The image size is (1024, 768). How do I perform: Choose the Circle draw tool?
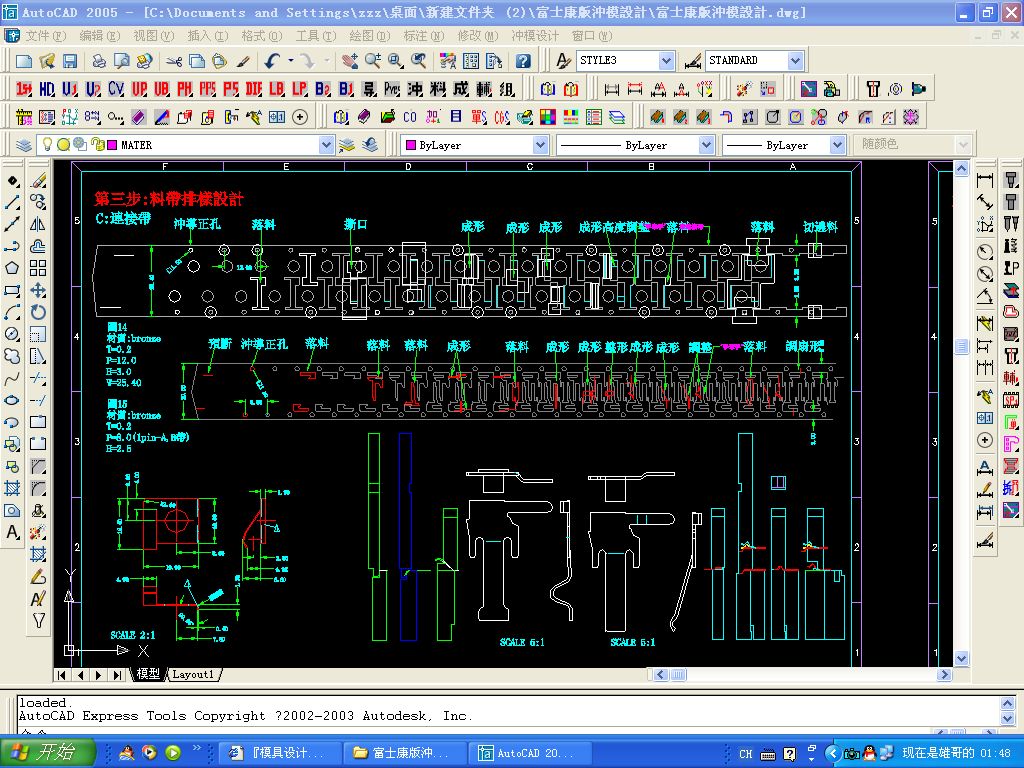12,334
